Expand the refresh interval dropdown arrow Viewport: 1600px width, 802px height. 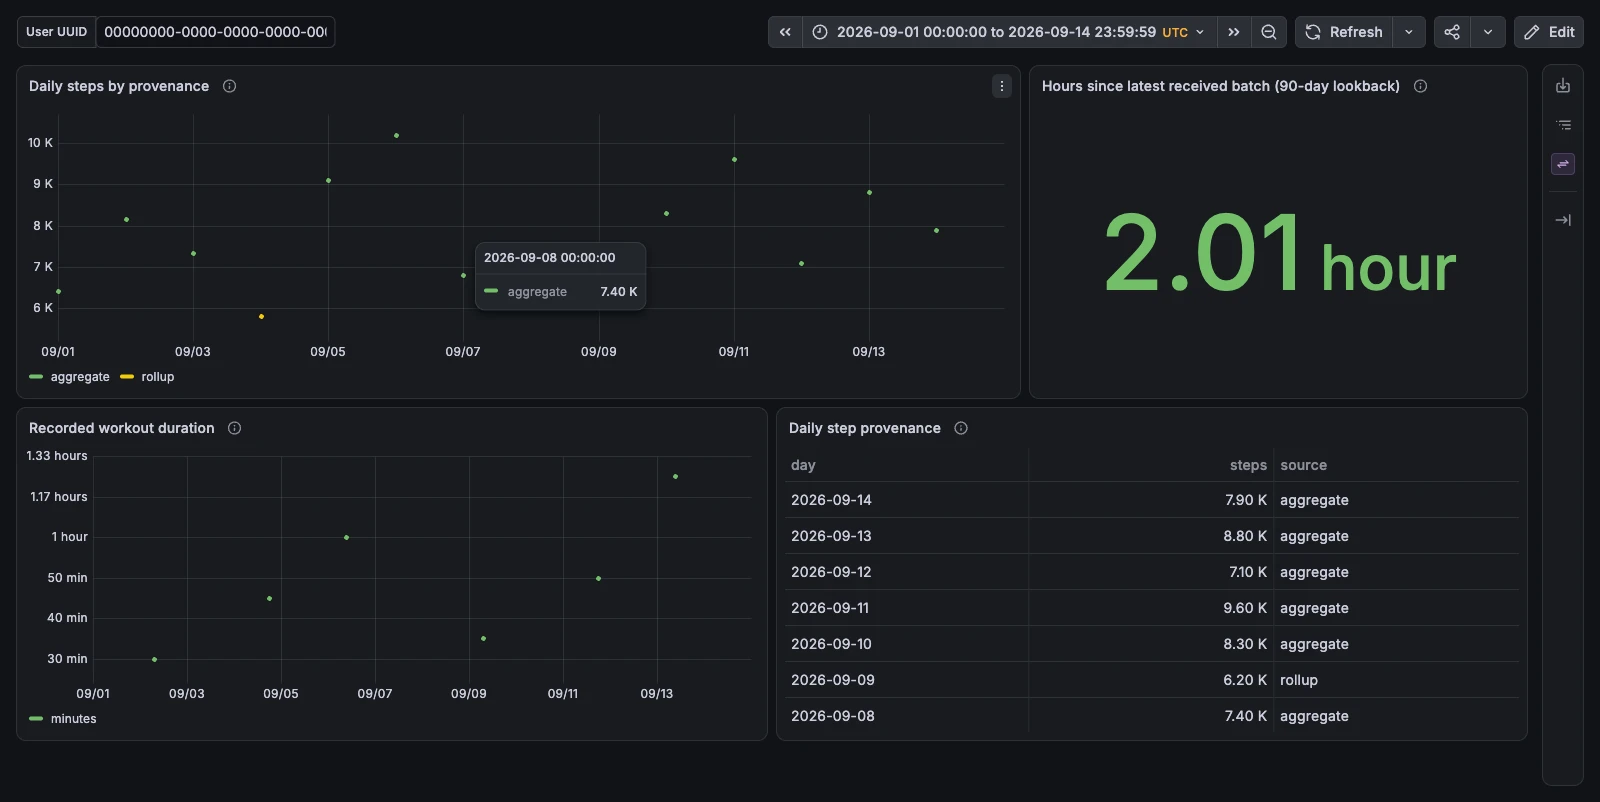[x=1409, y=32]
